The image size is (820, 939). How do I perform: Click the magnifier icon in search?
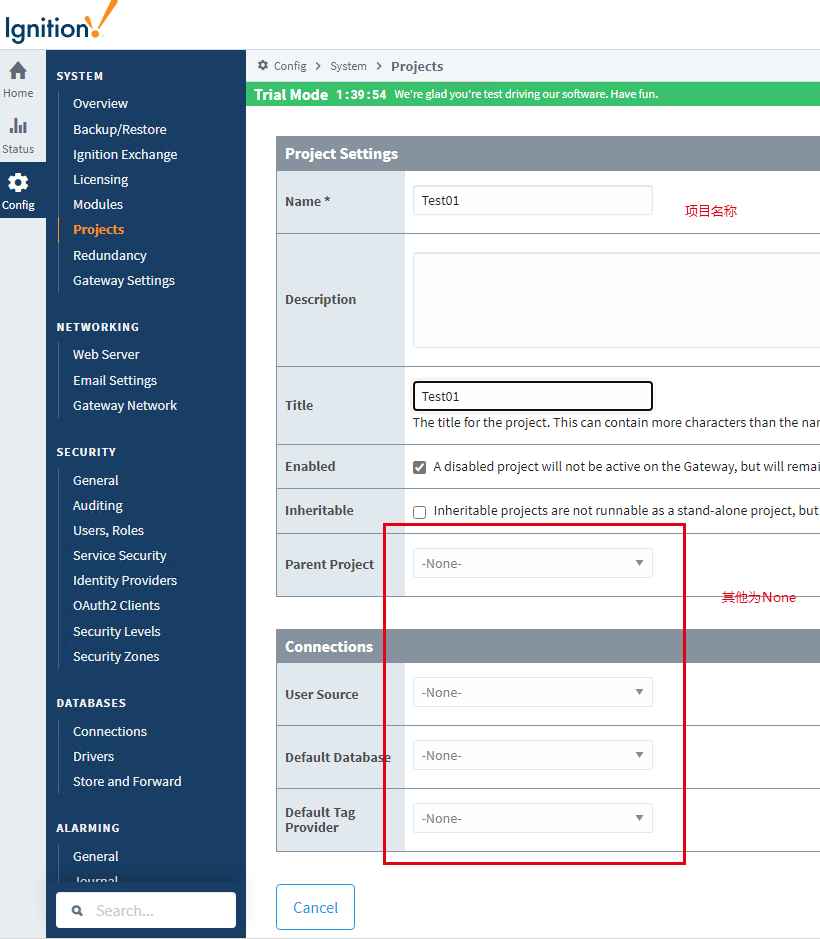pyautogui.click(x=77, y=911)
